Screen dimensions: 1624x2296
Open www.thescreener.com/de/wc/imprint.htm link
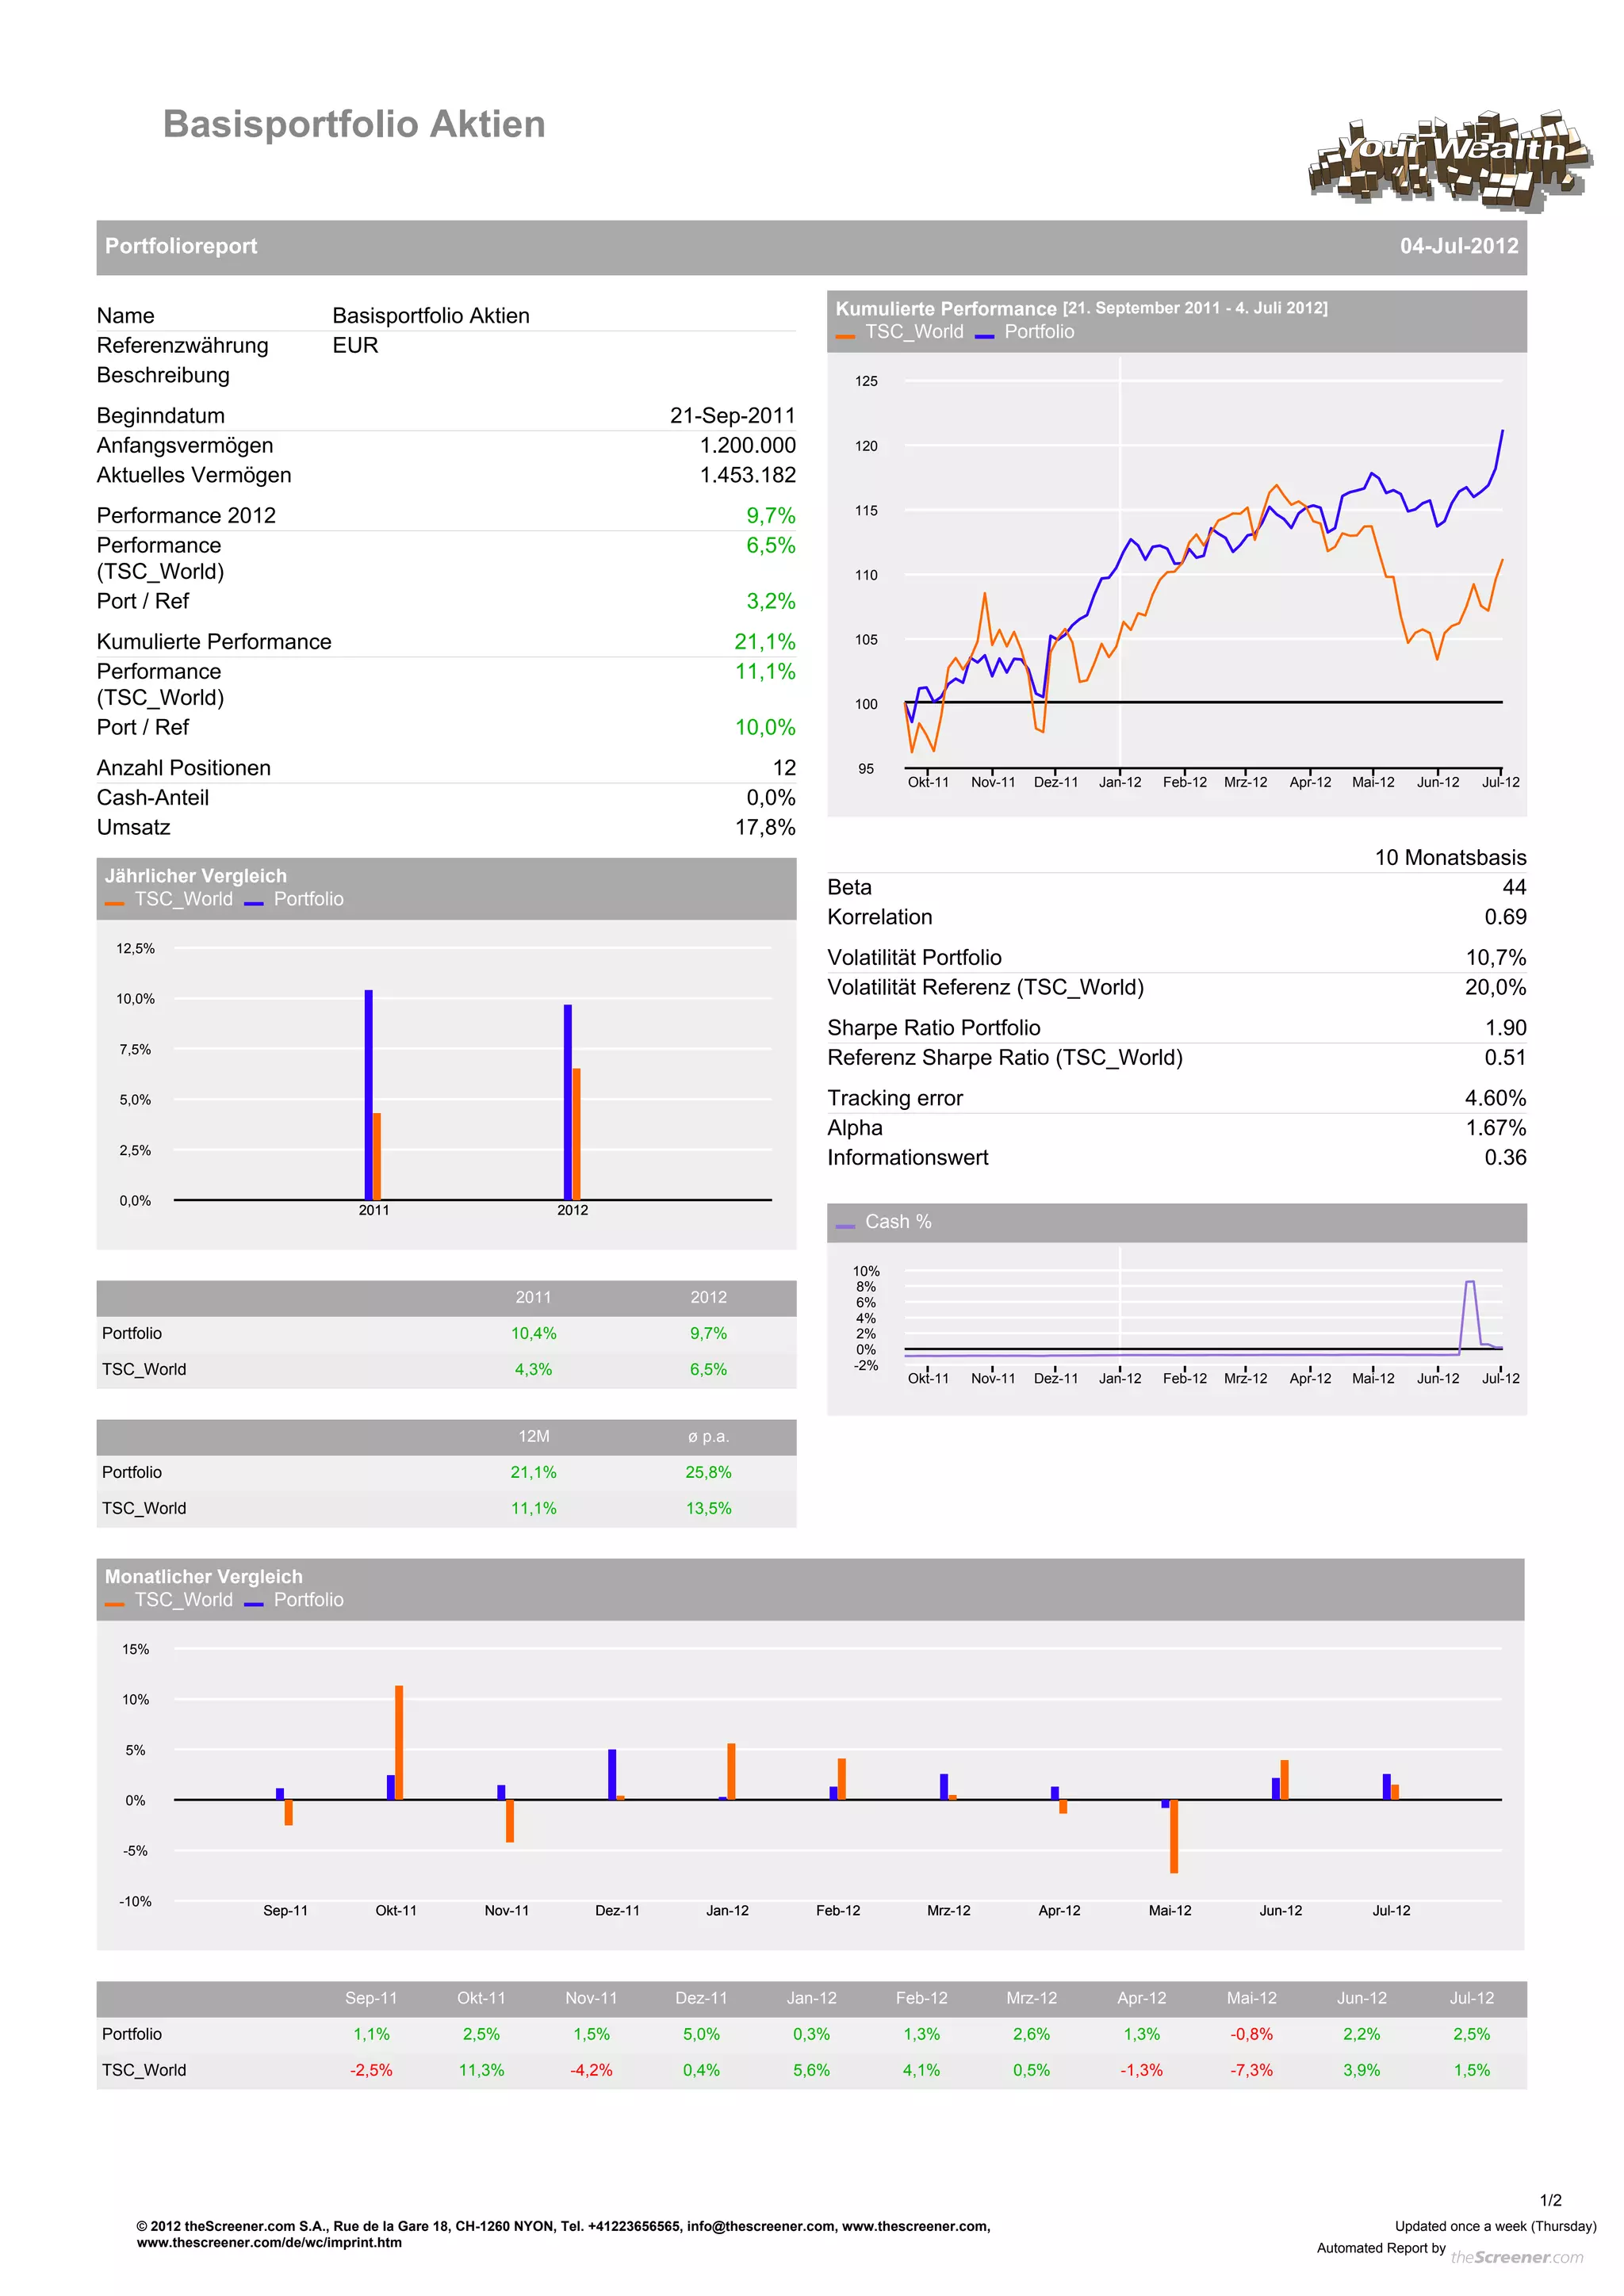point(269,2242)
